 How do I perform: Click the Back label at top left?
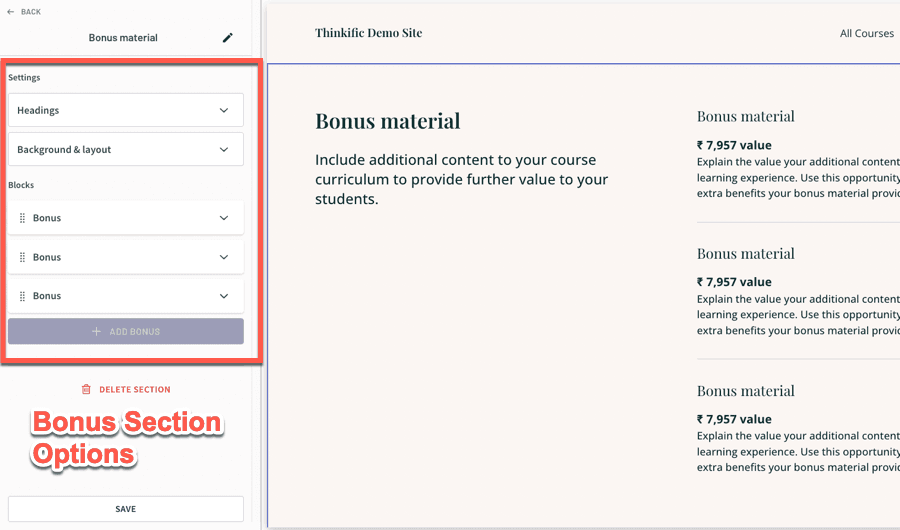(31, 12)
